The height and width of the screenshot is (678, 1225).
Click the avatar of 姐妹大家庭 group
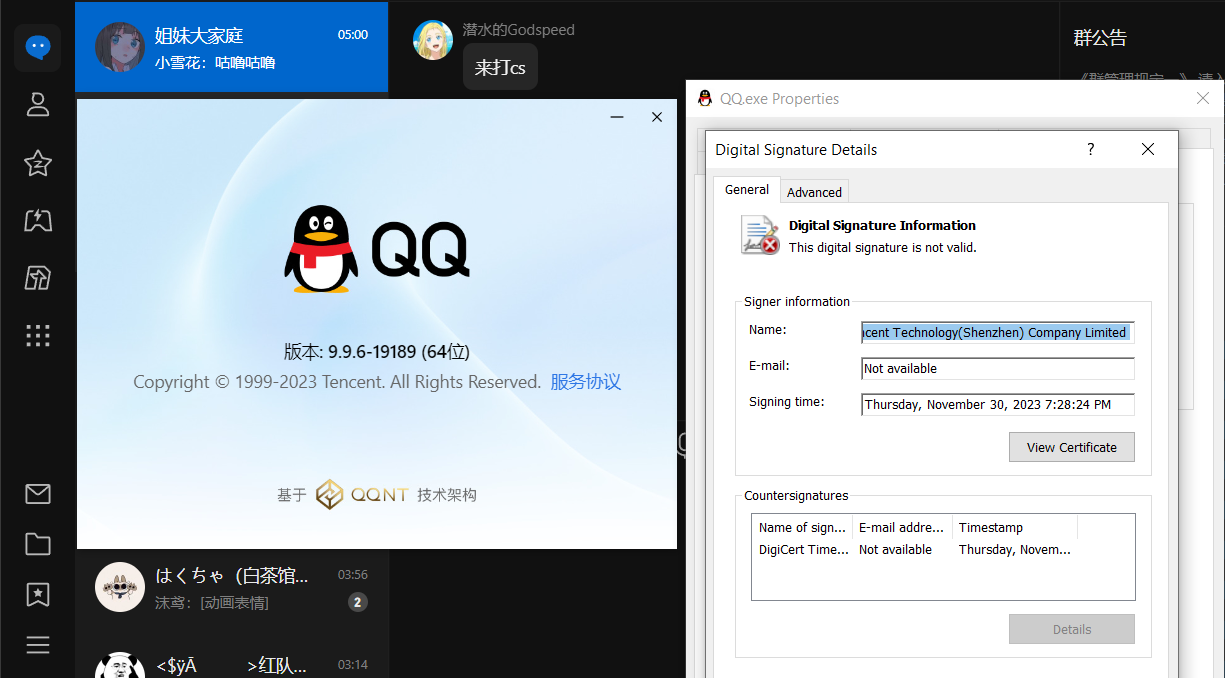[120, 47]
